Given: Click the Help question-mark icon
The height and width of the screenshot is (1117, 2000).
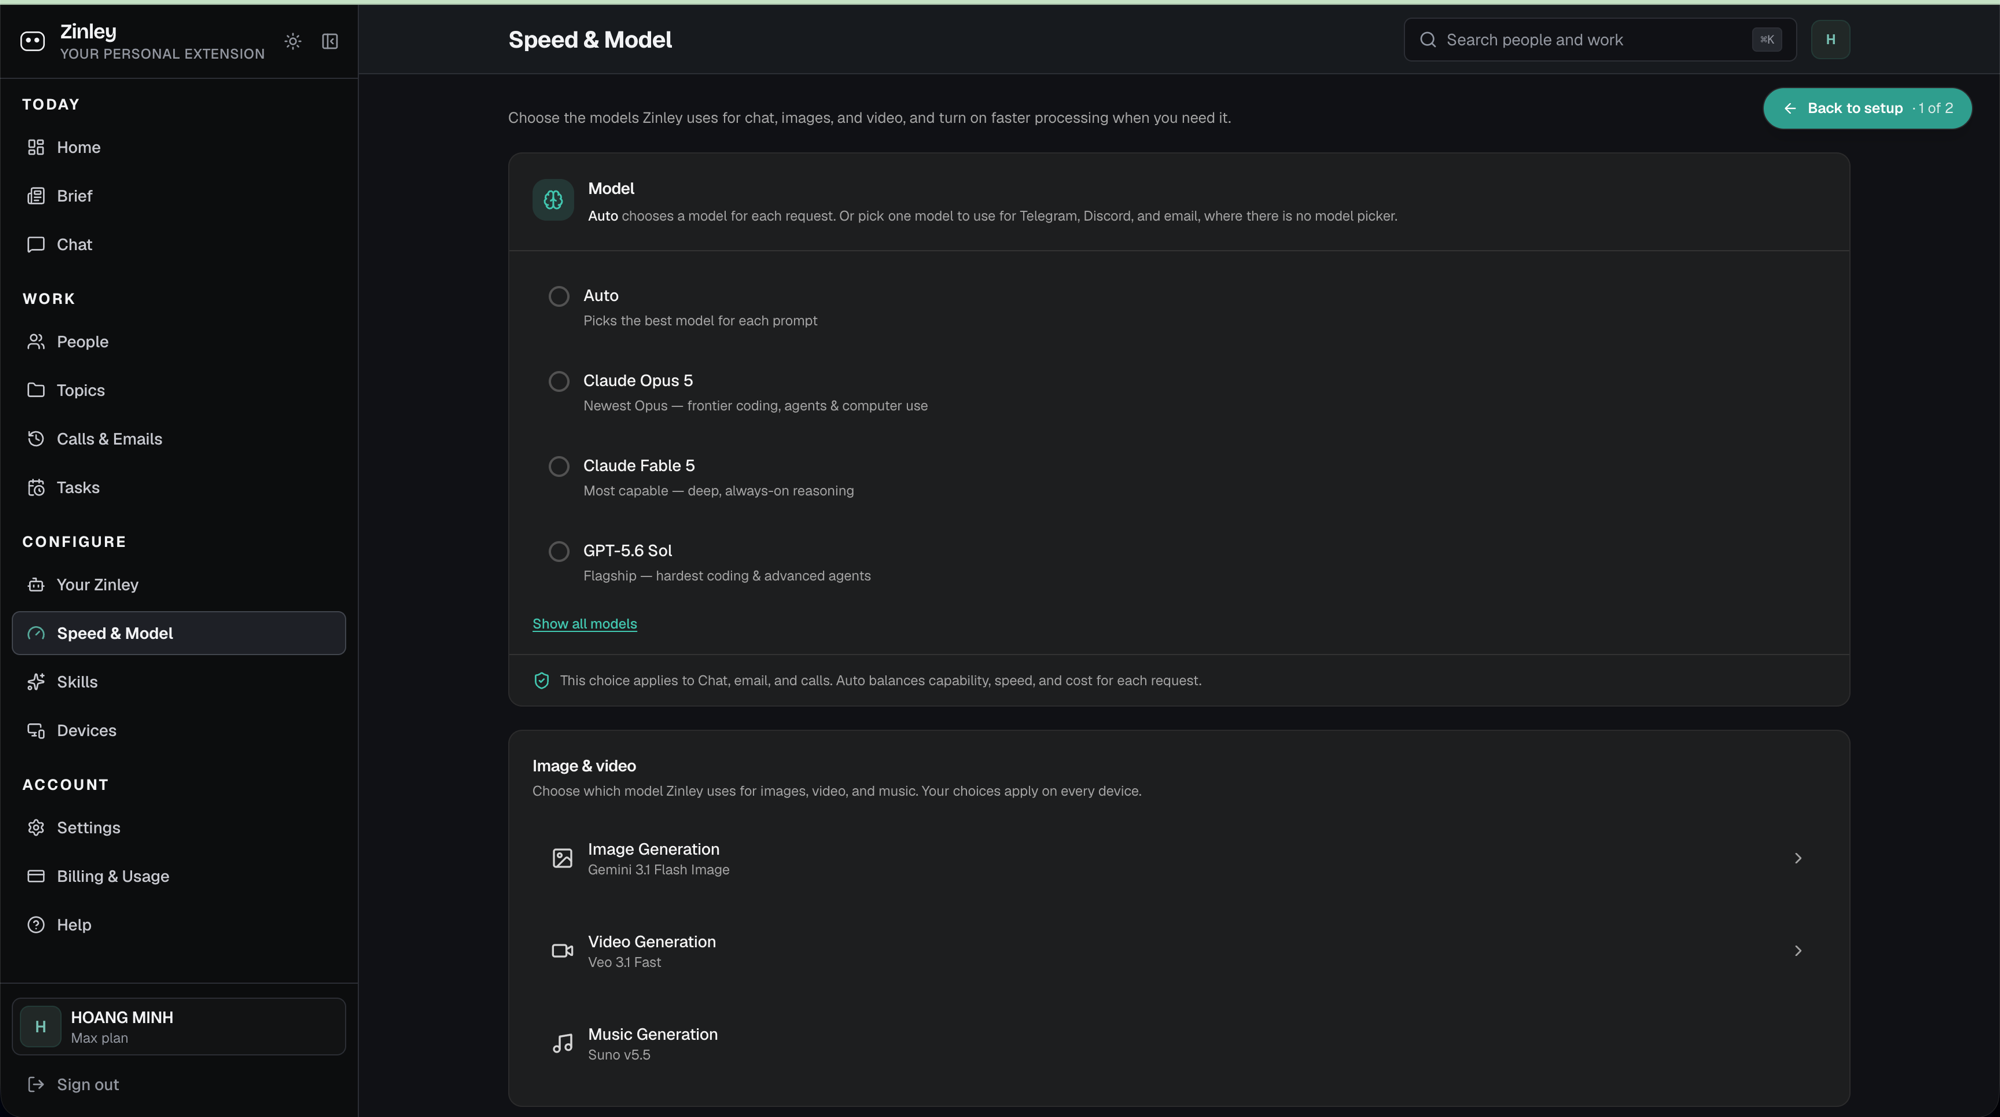Looking at the screenshot, I should point(36,925).
